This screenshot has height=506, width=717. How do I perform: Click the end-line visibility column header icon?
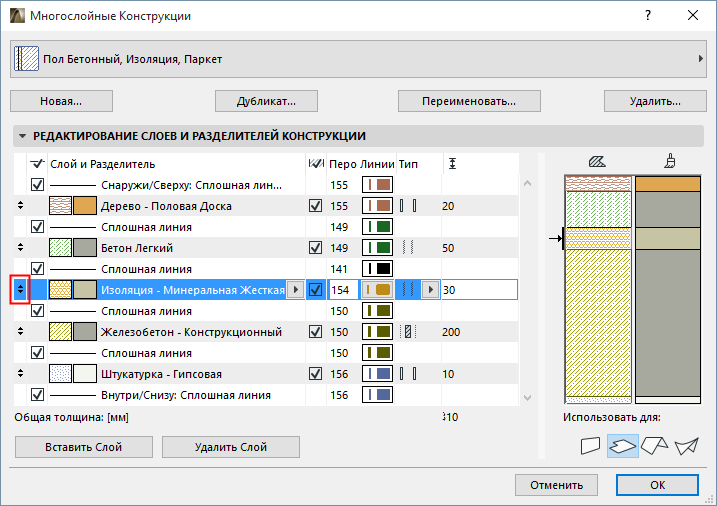pyautogui.click(x=316, y=164)
